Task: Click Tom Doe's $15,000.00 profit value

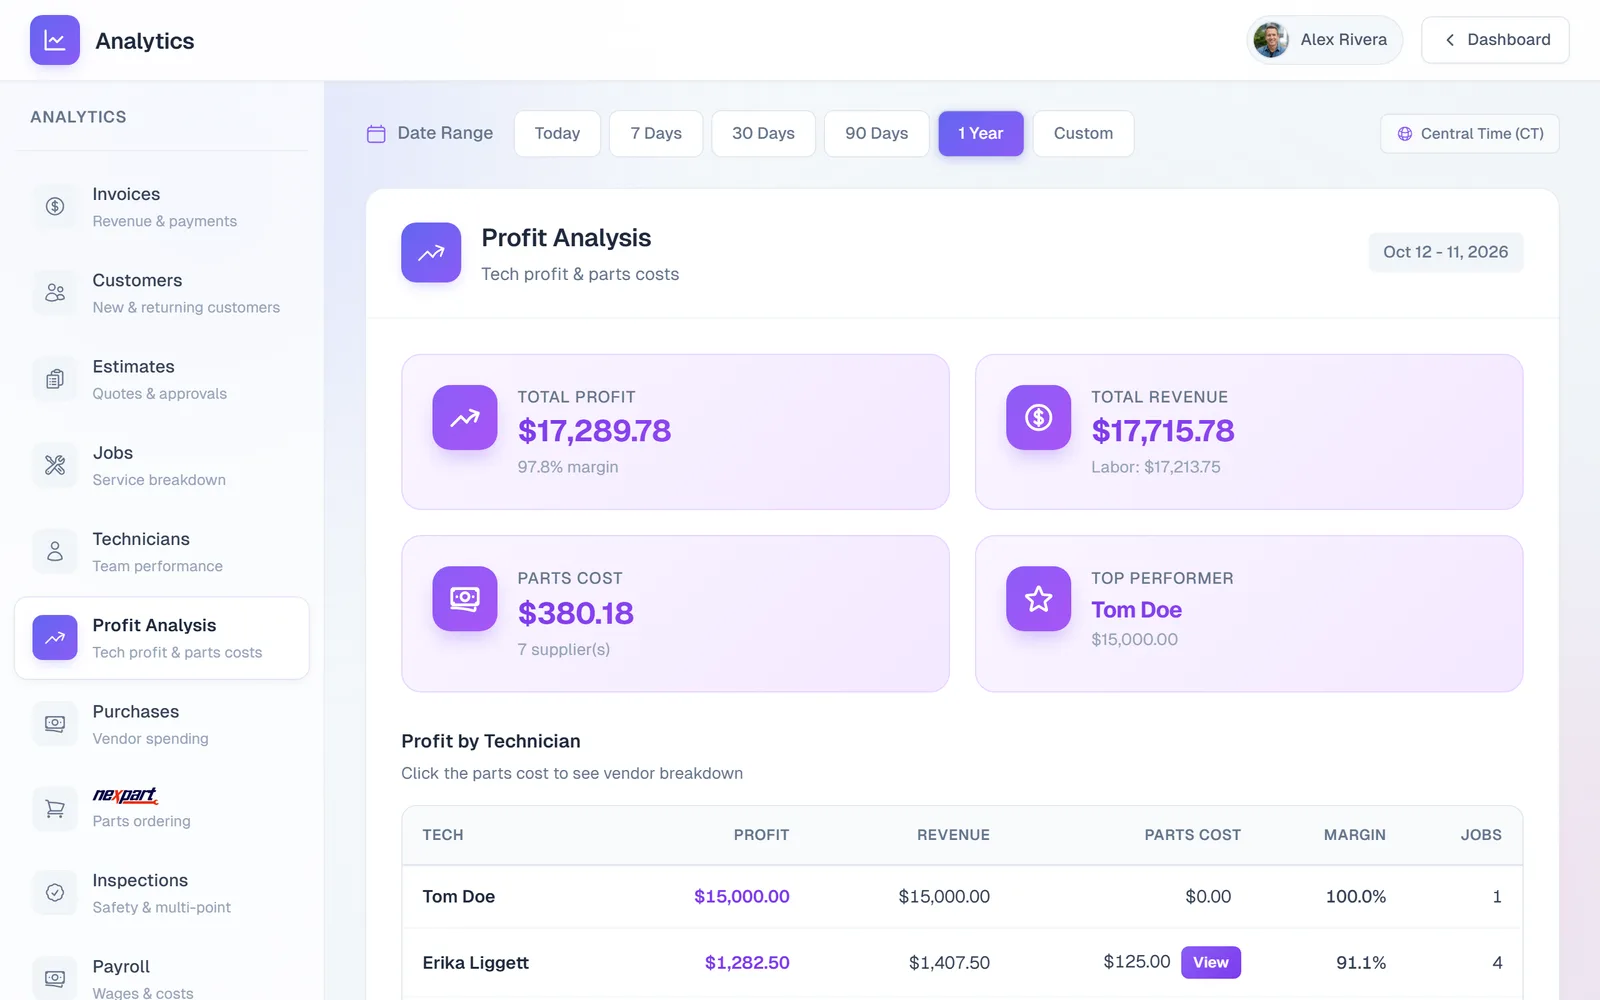Action: pos(742,897)
